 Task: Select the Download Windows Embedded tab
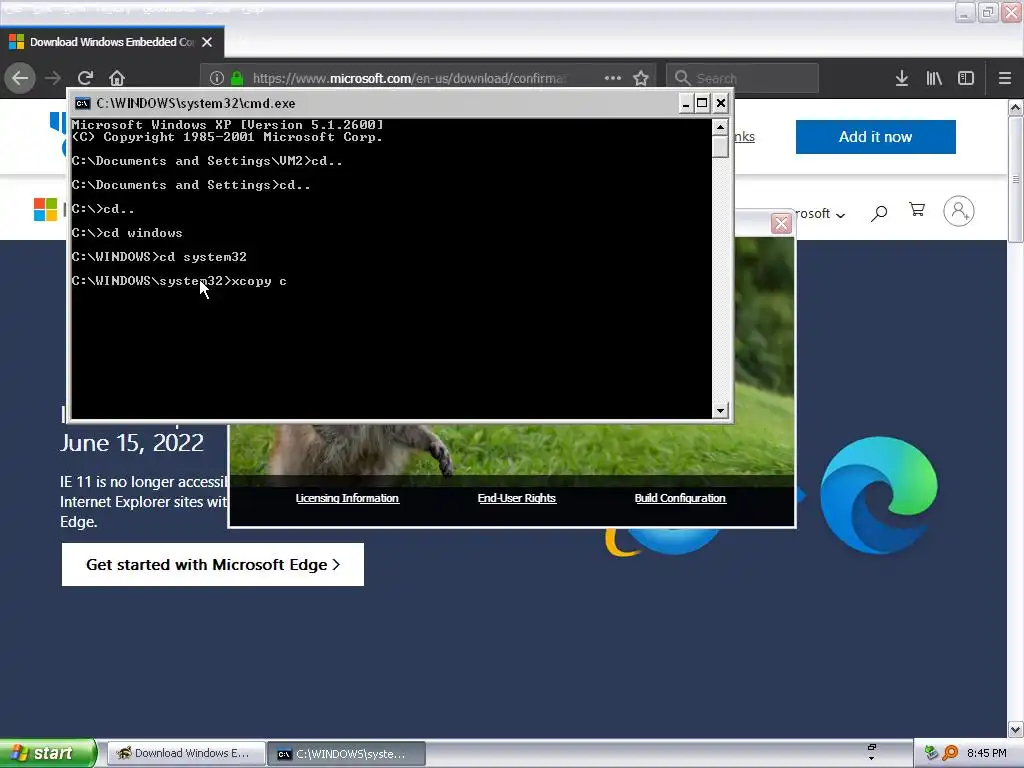tap(112, 42)
